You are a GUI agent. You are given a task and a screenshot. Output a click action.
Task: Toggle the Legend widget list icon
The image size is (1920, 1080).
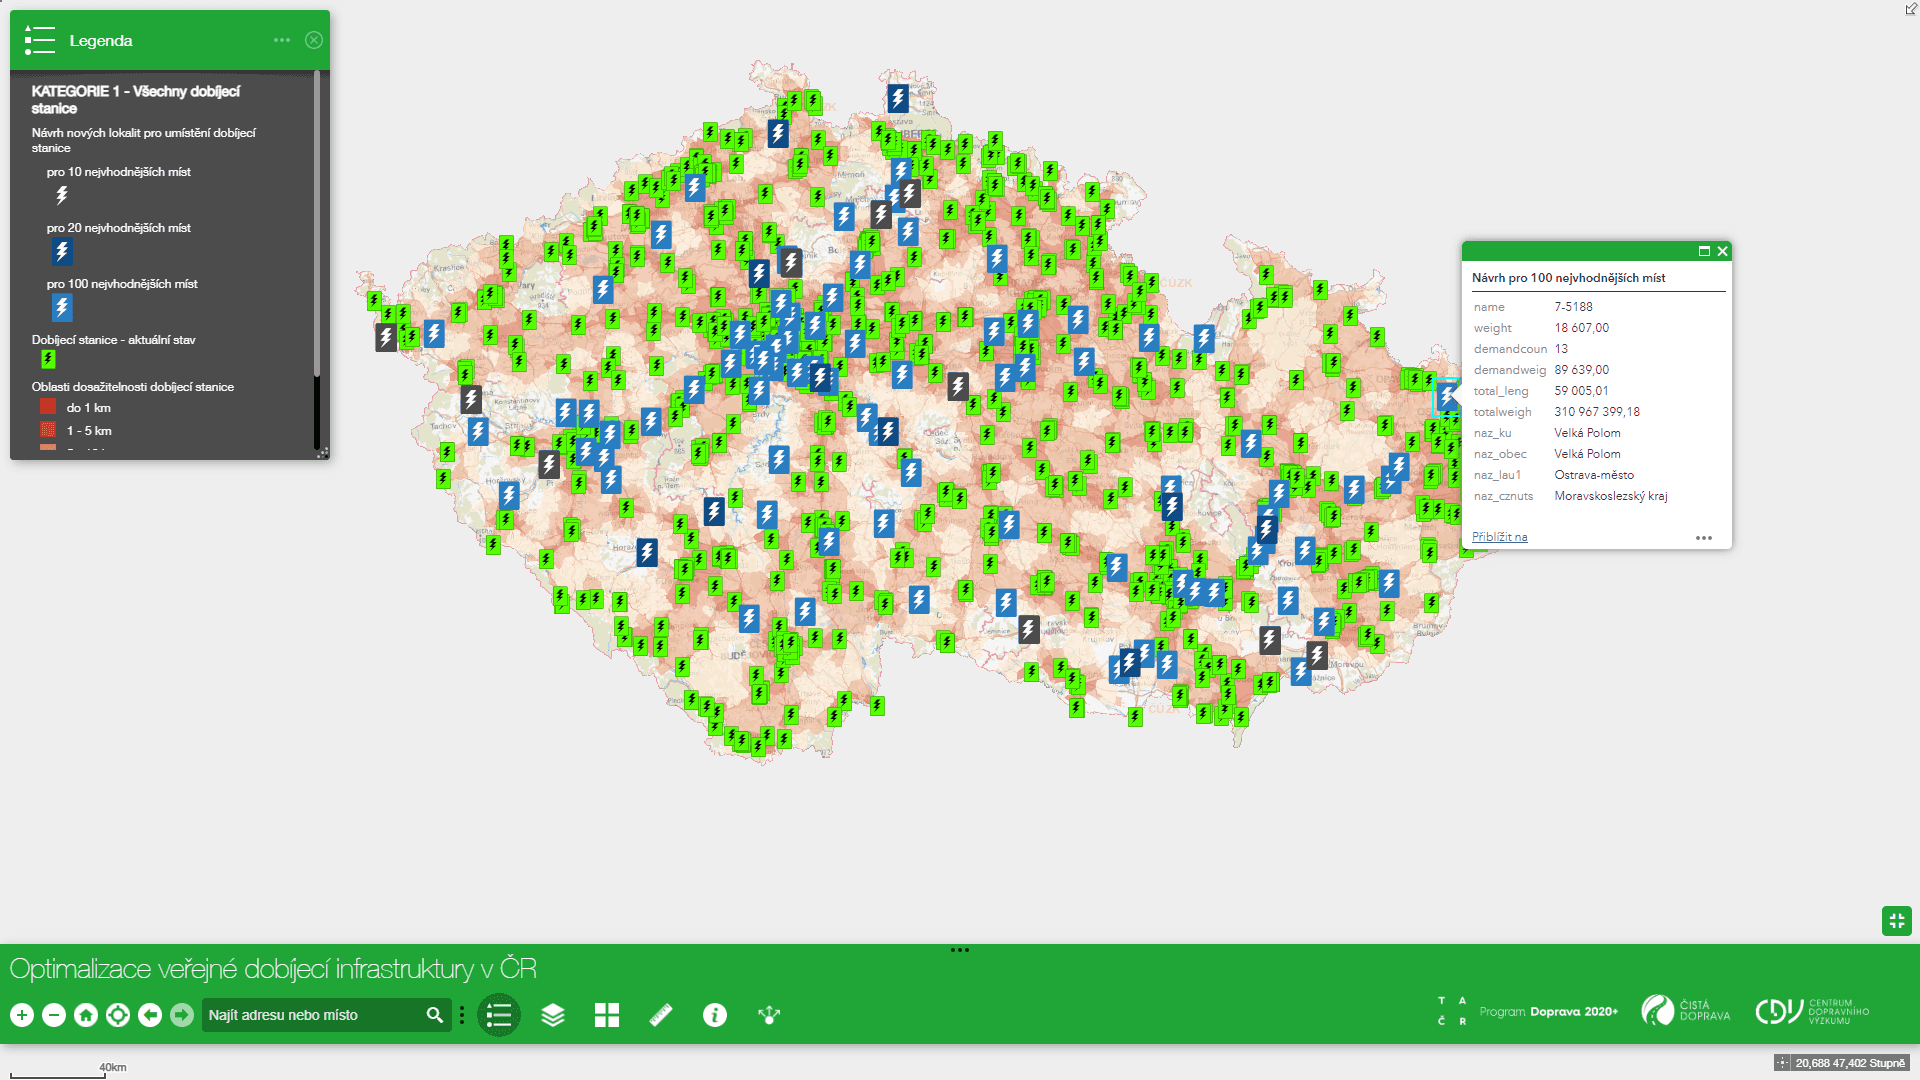(x=498, y=1015)
